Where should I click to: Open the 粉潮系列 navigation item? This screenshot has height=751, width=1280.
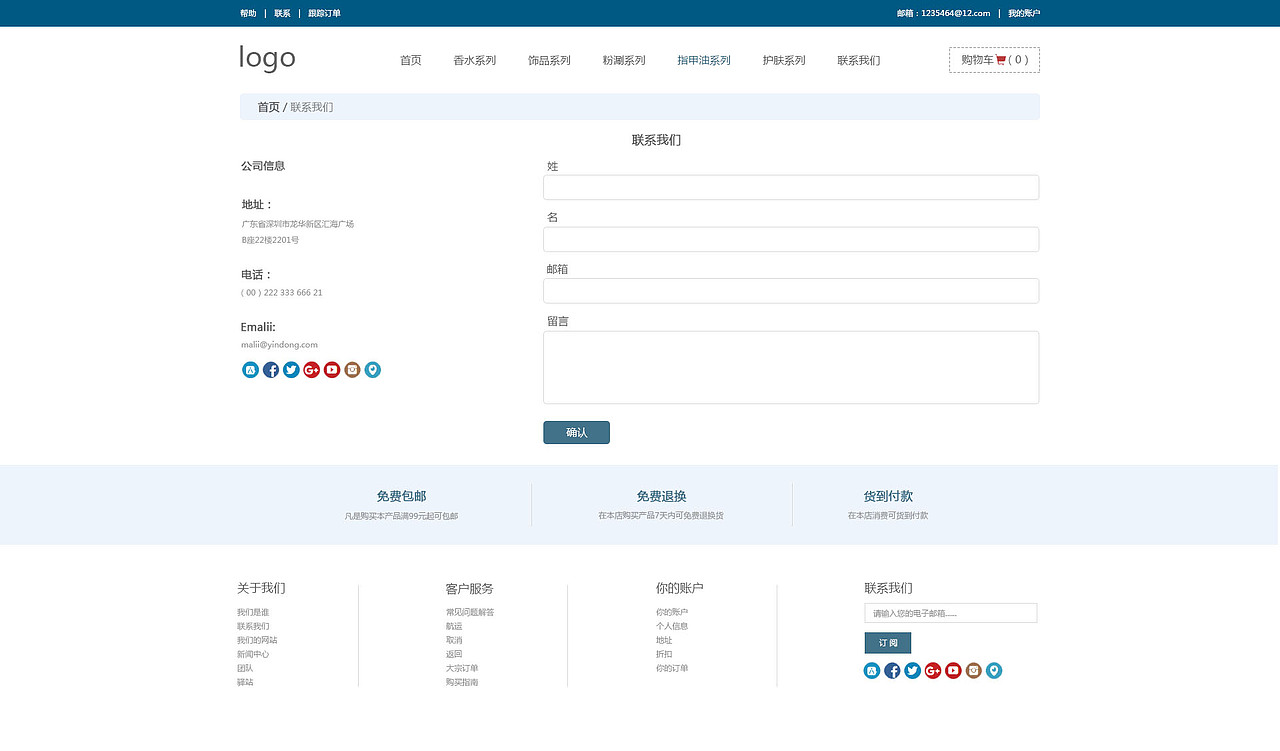coord(624,60)
